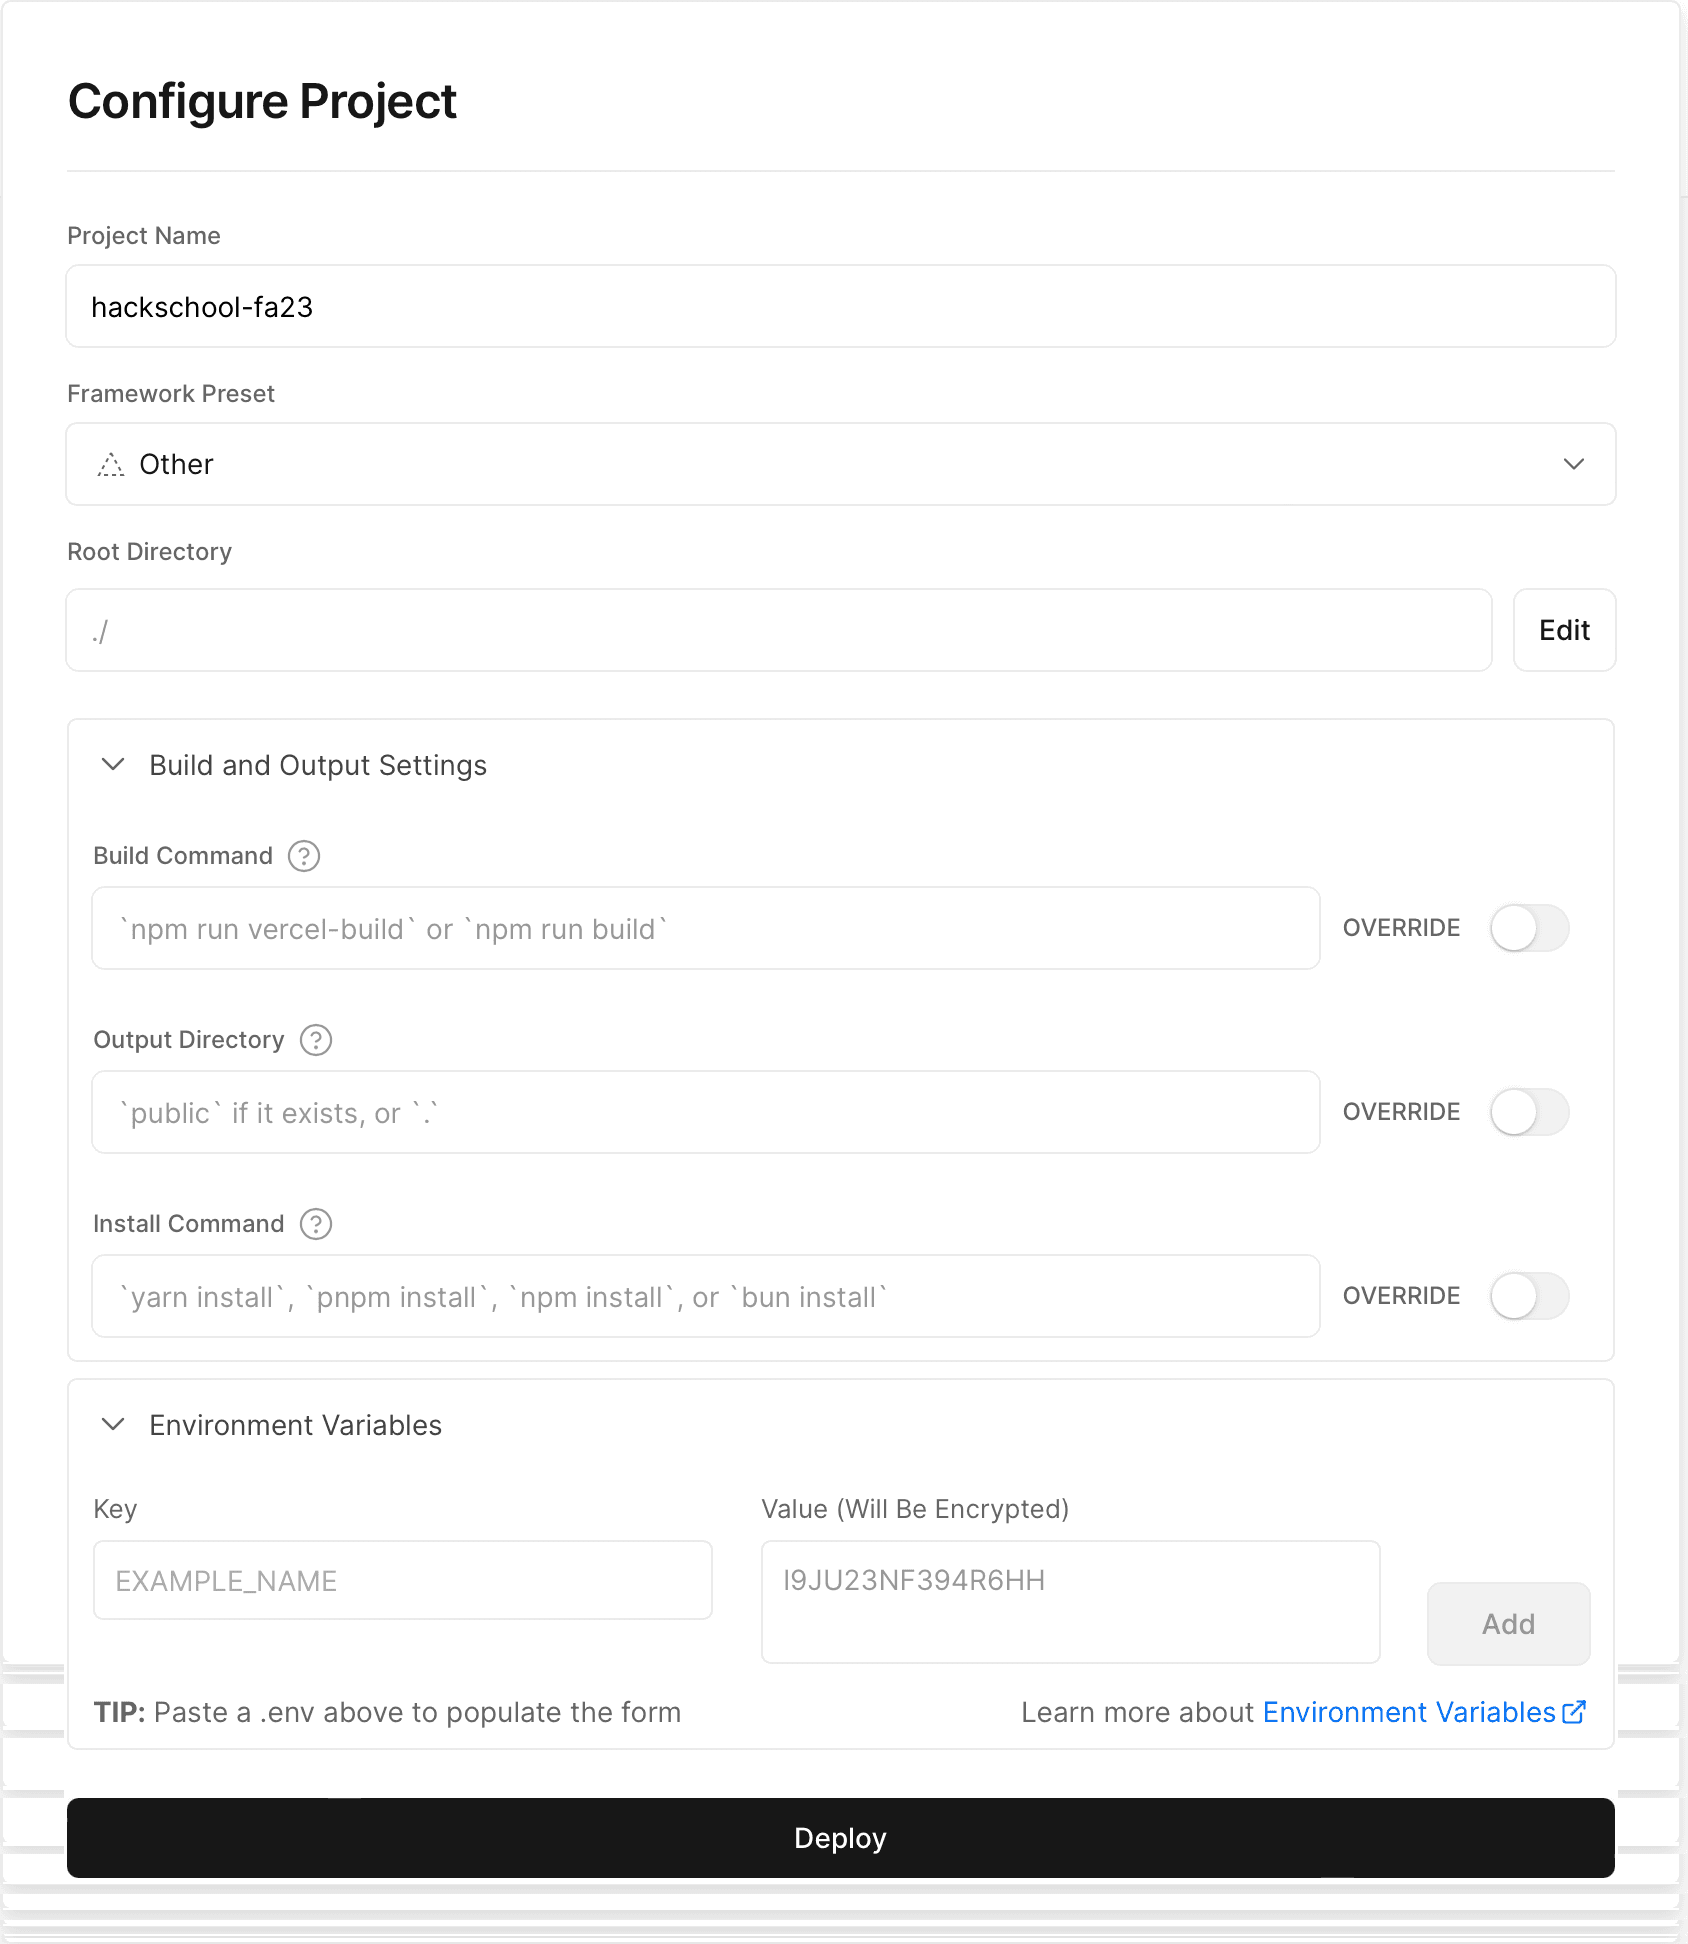Click the Install Command input field

705,1296
